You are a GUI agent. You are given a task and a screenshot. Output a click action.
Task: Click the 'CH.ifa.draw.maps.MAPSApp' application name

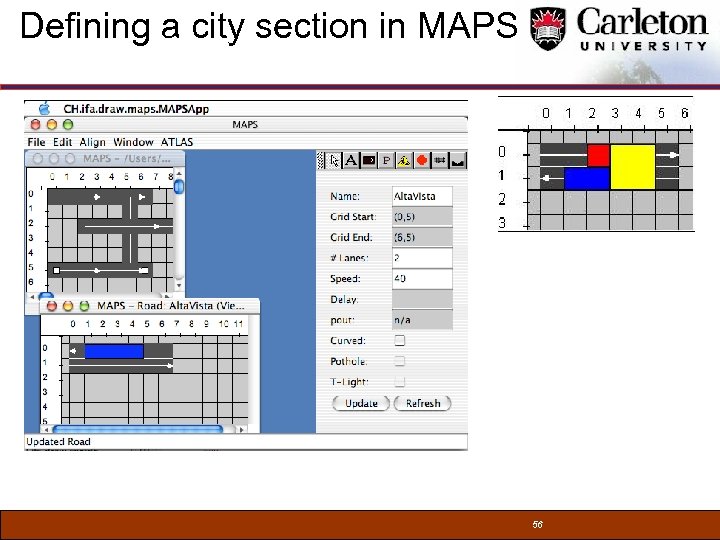click(136, 109)
